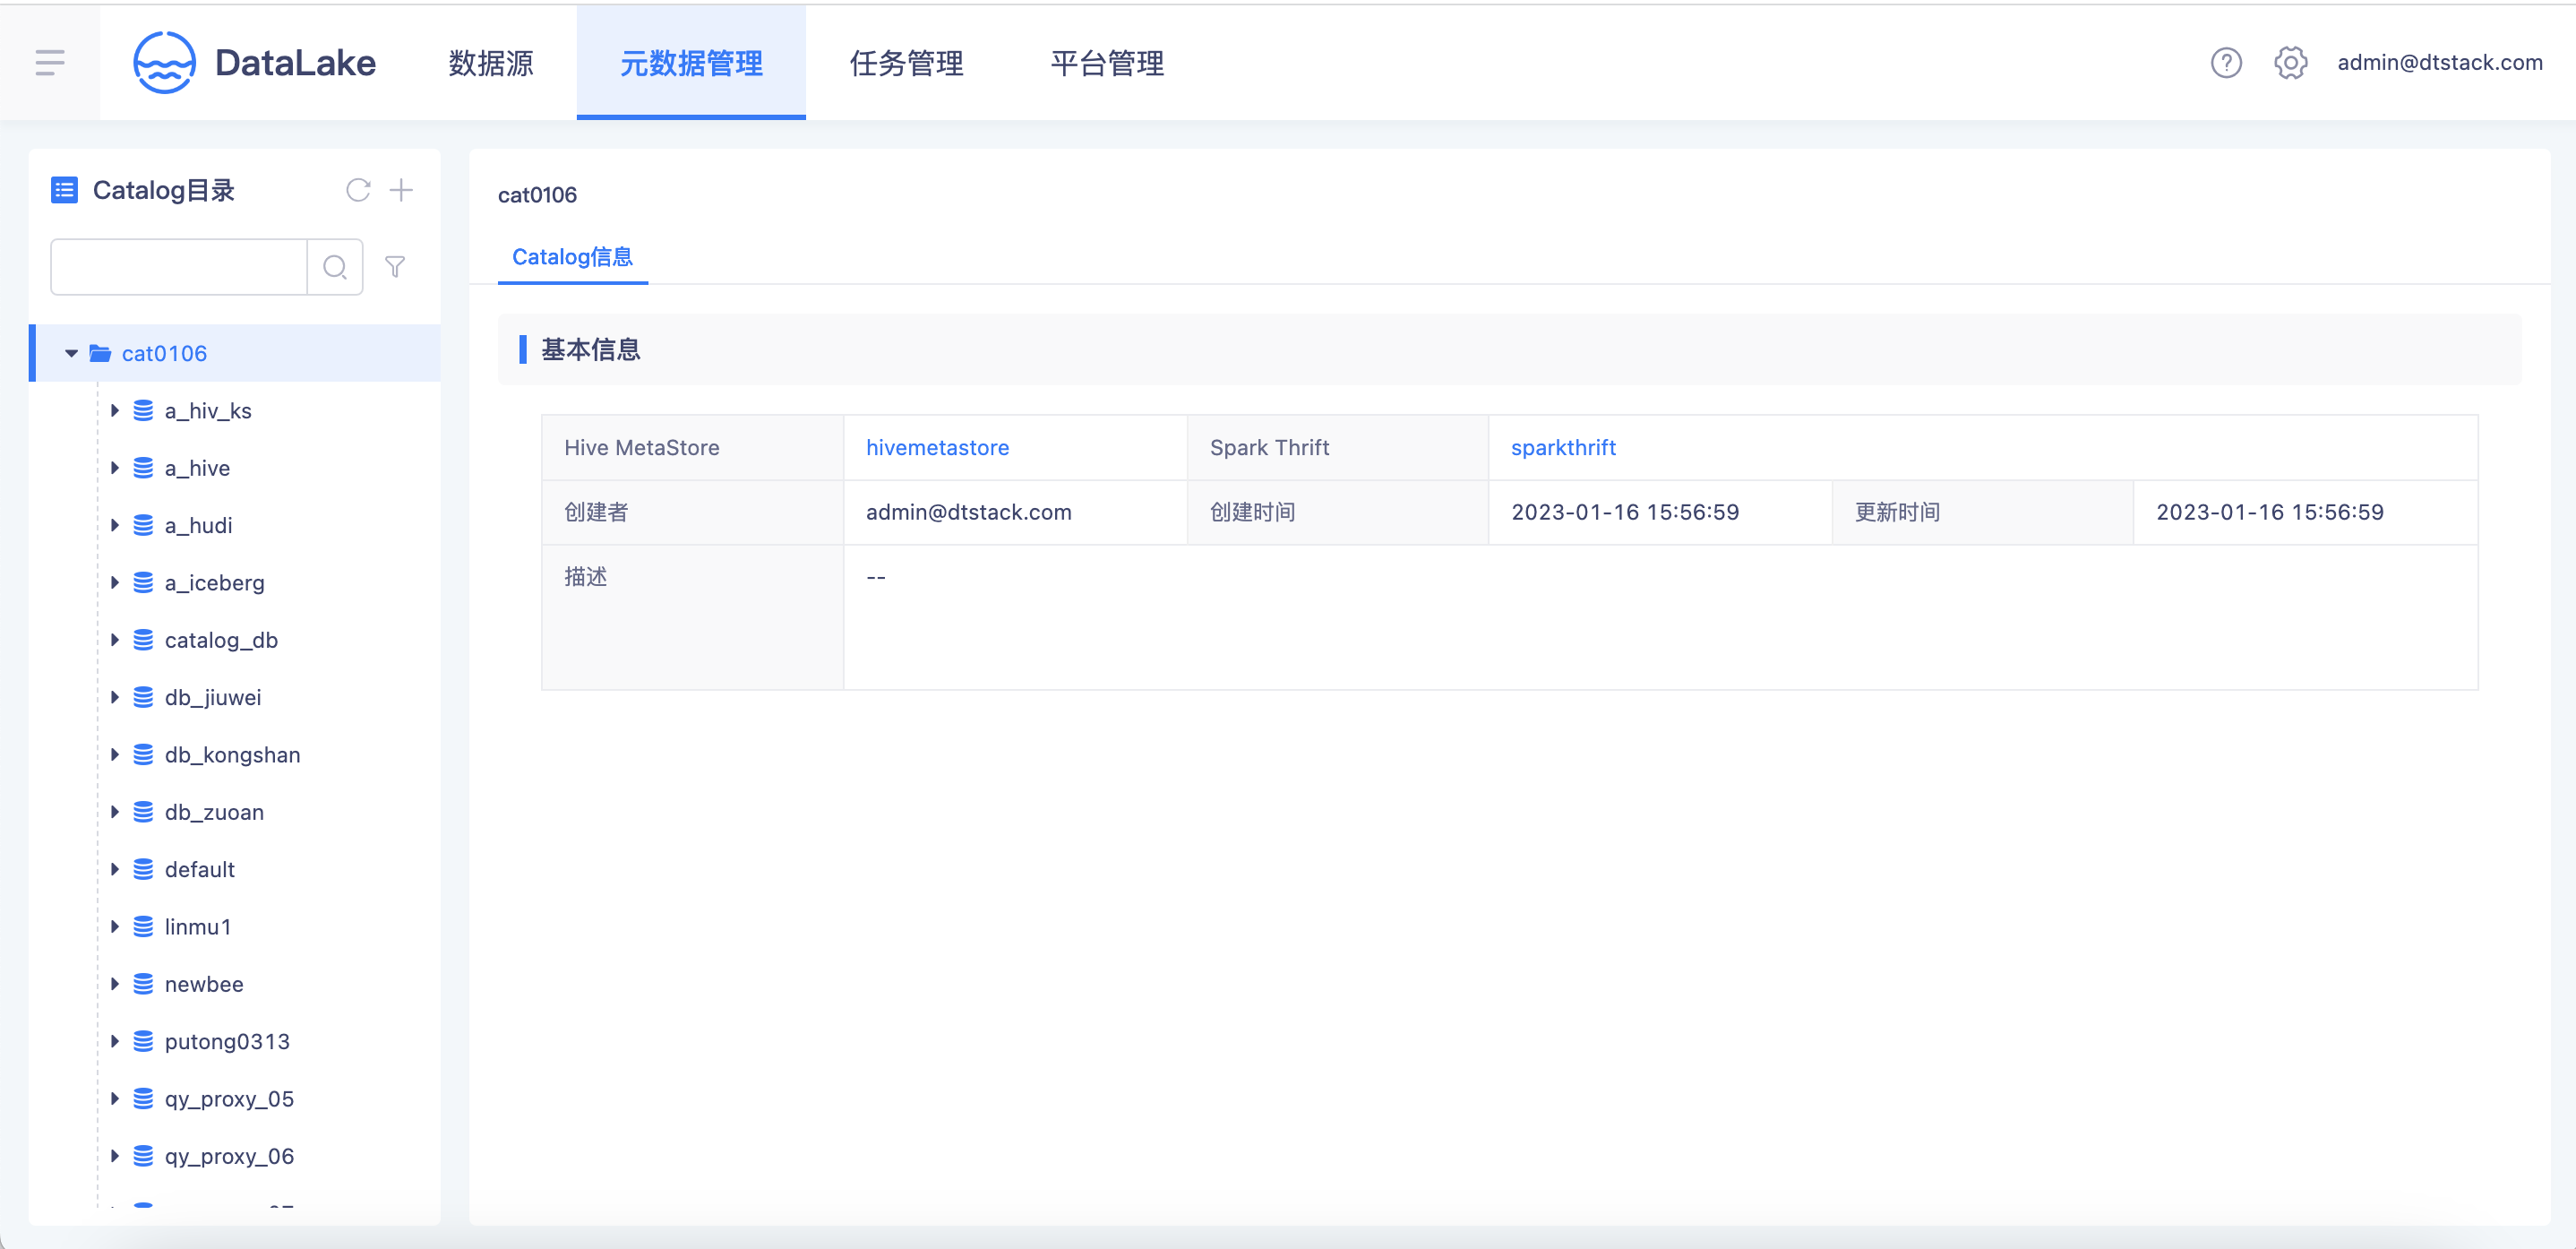This screenshot has height=1249, width=2576.
Task: Switch to the Catalog信息 tab
Action: pos(573,257)
